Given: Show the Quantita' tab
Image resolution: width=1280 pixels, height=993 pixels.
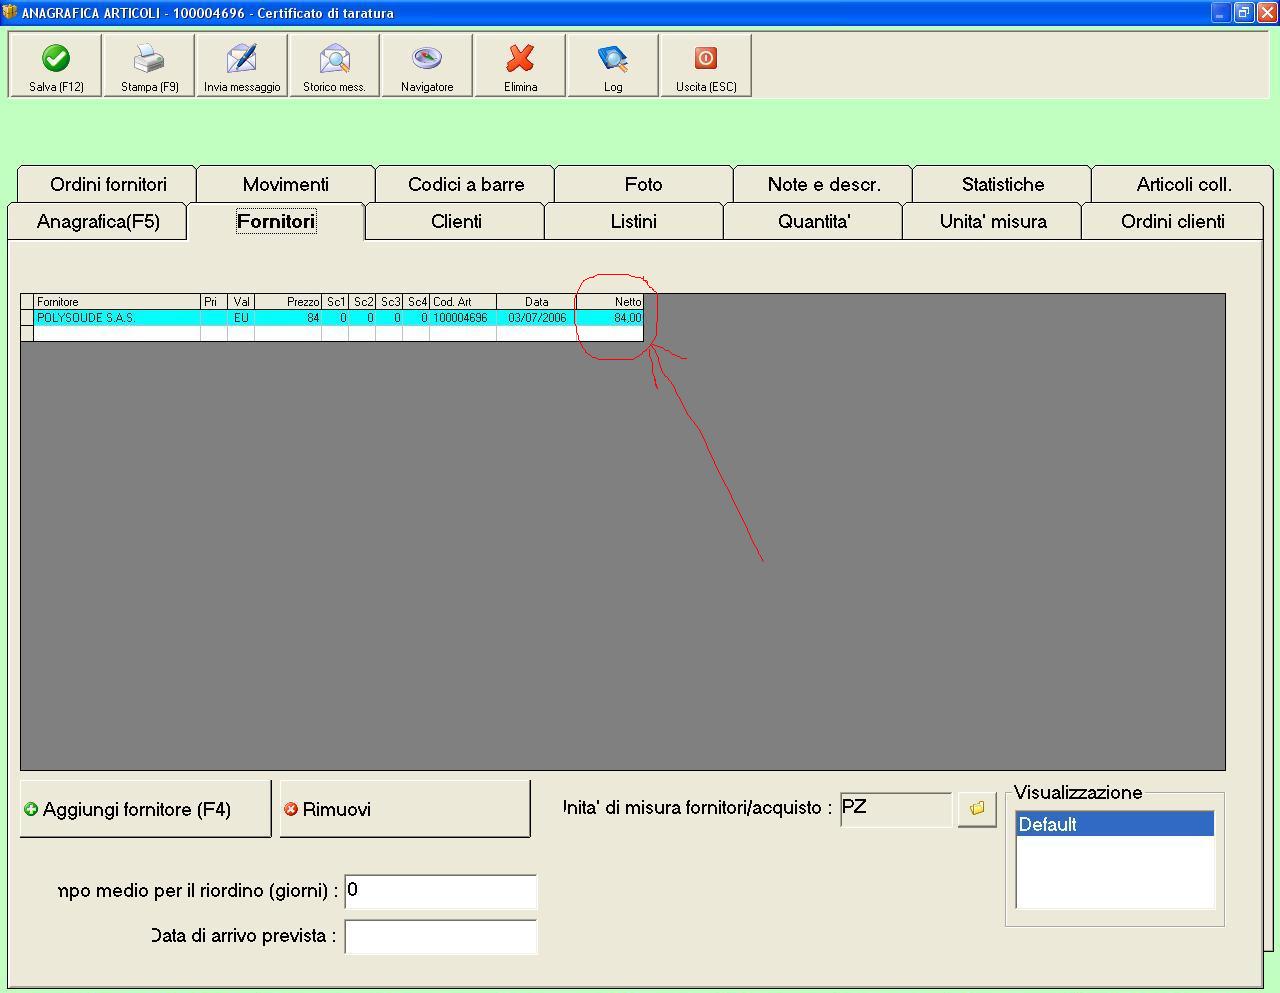Looking at the screenshot, I should [814, 221].
